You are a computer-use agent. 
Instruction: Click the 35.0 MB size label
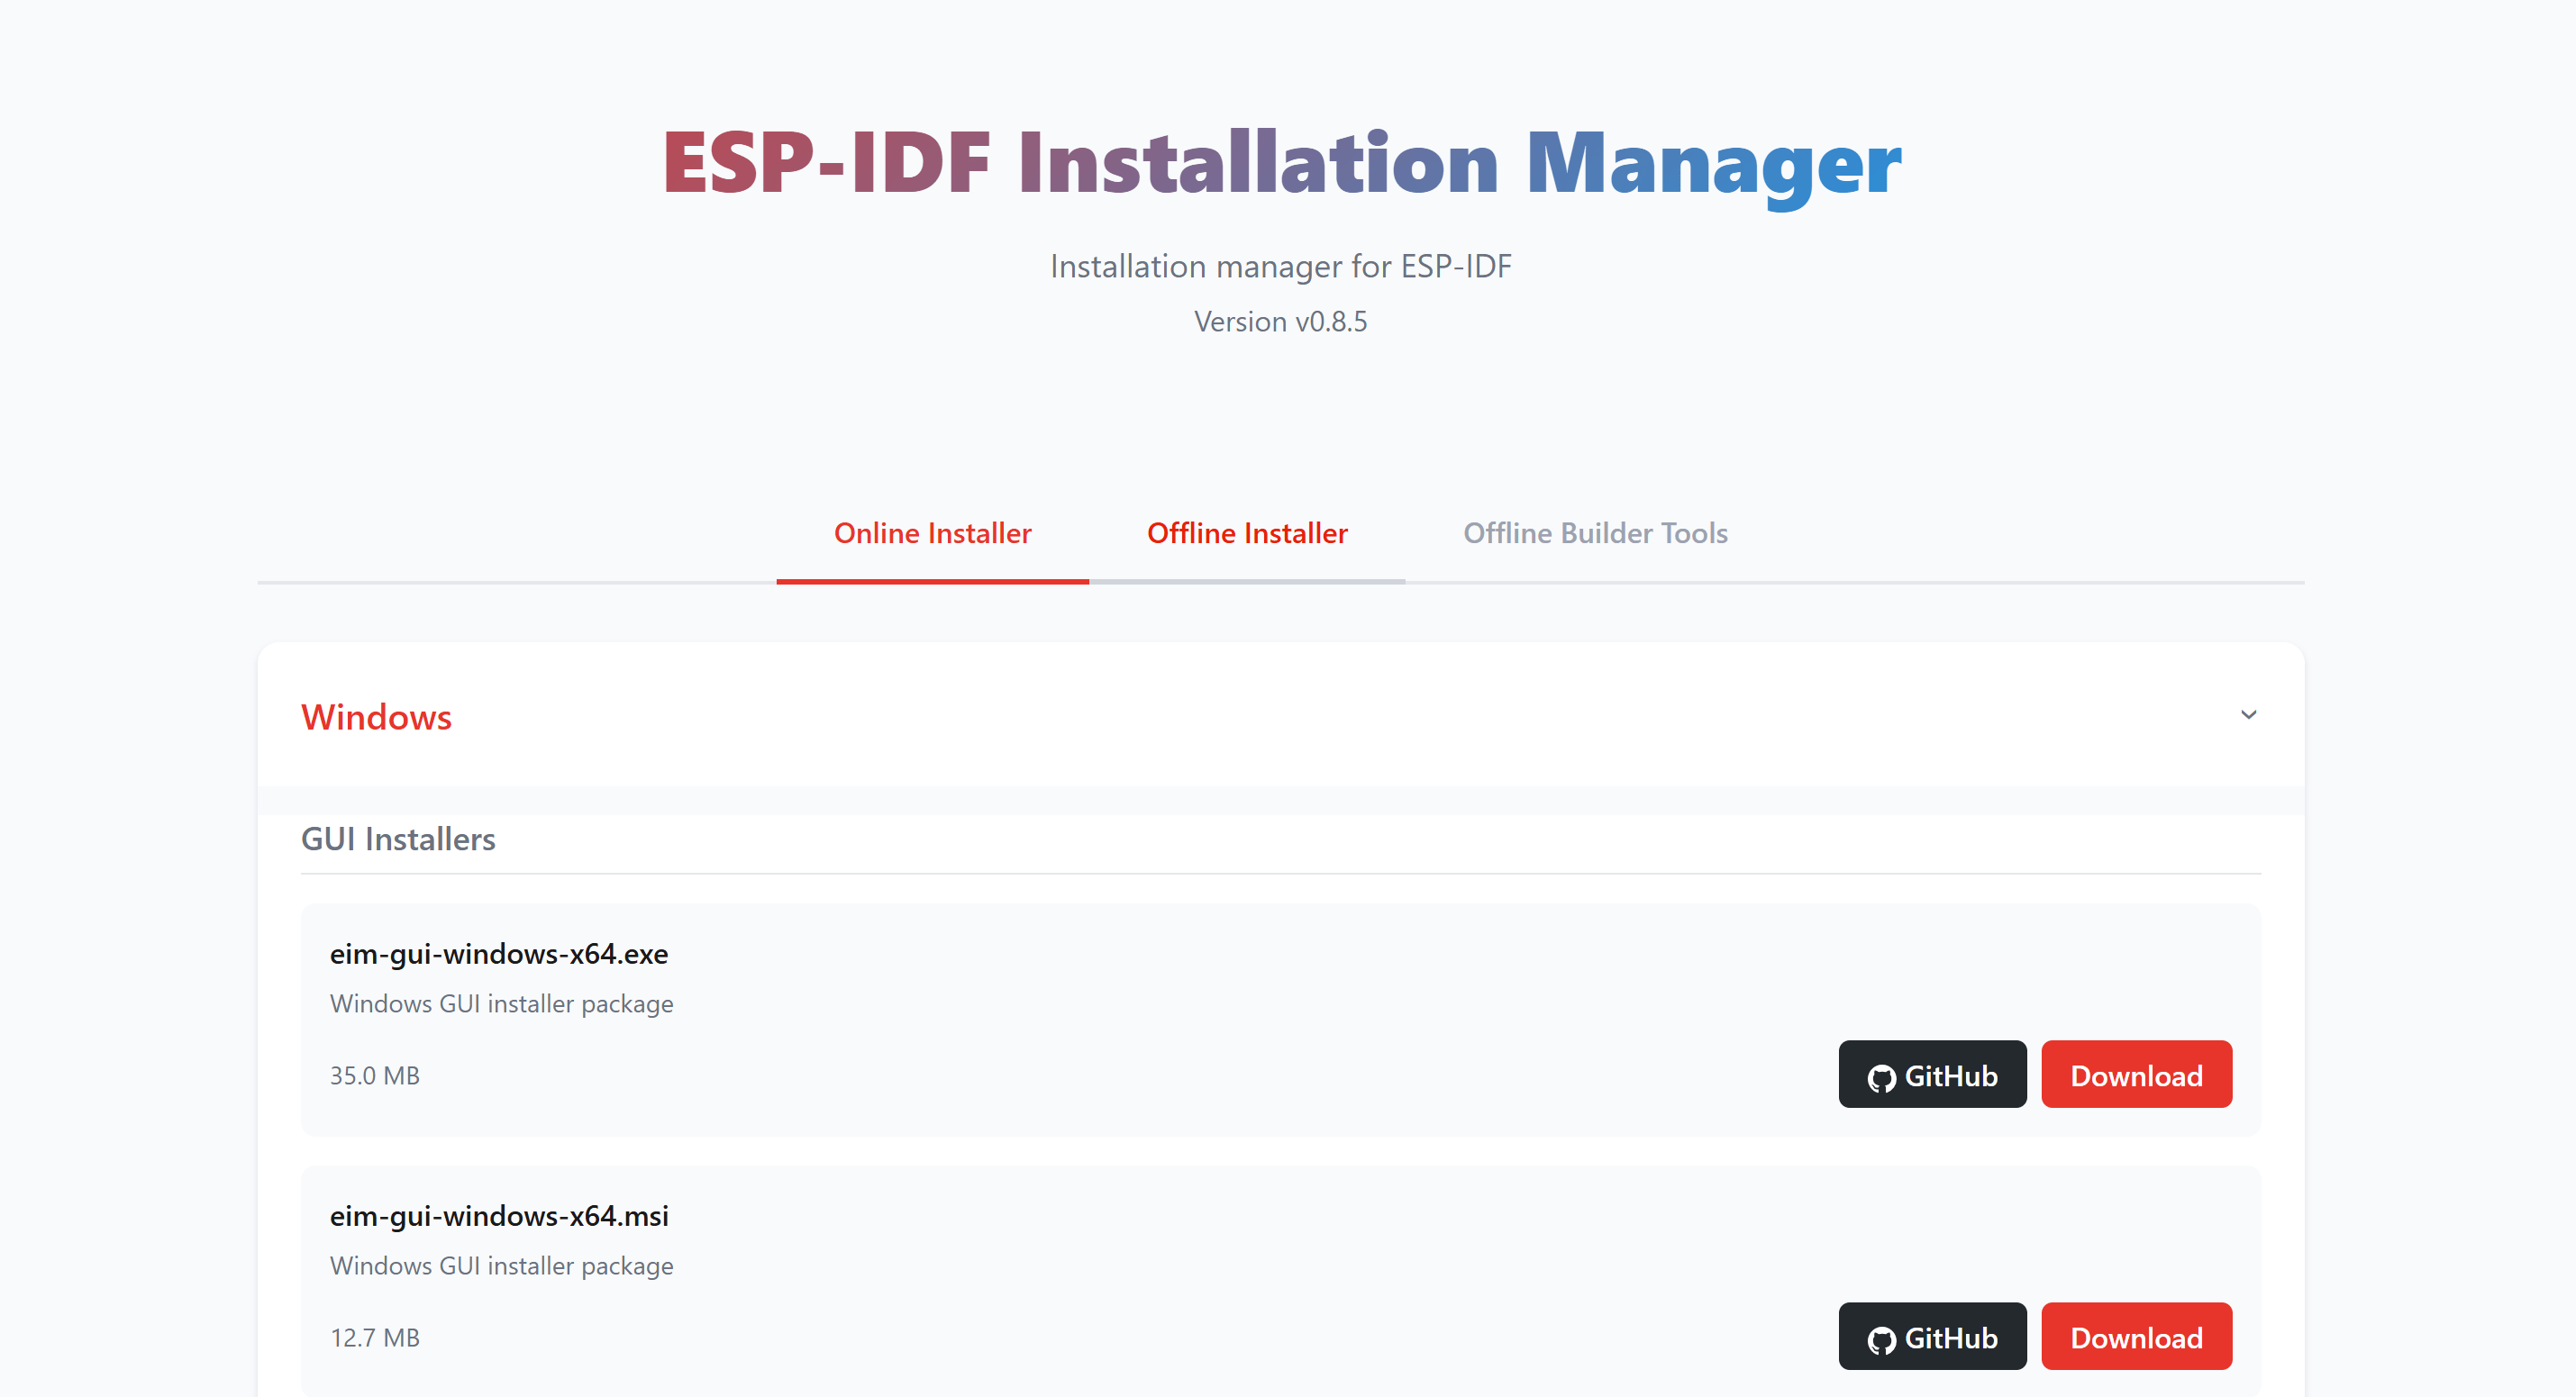pyautogui.click(x=375, y=1076)
